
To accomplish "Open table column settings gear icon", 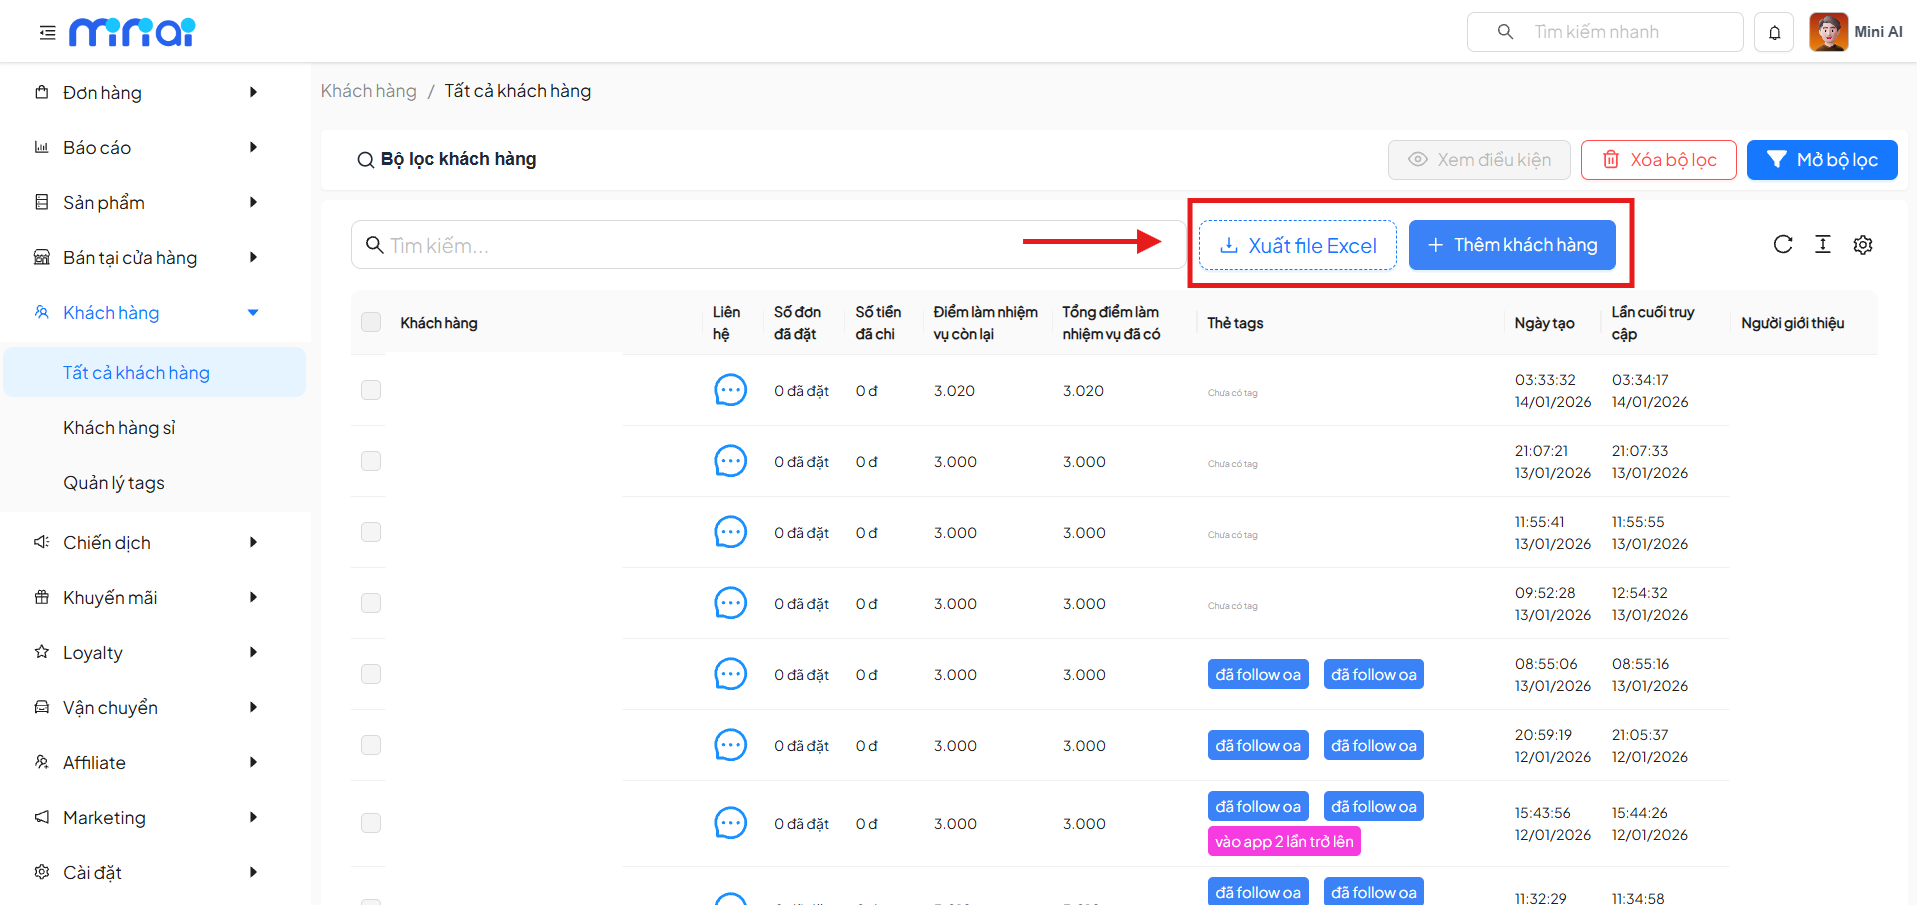I will click(1862, 245).
